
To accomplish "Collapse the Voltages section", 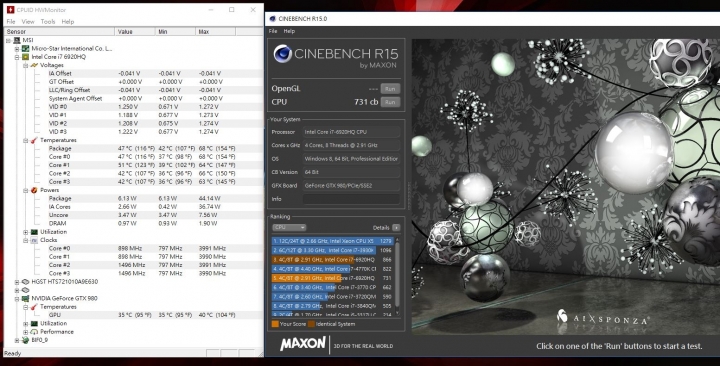I will point(26,65).
